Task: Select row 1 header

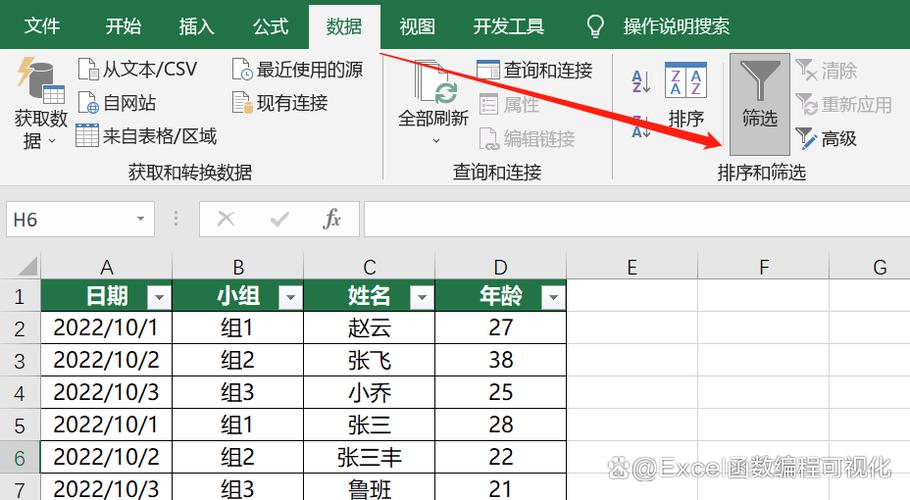Action: click(x=20, y=296)
